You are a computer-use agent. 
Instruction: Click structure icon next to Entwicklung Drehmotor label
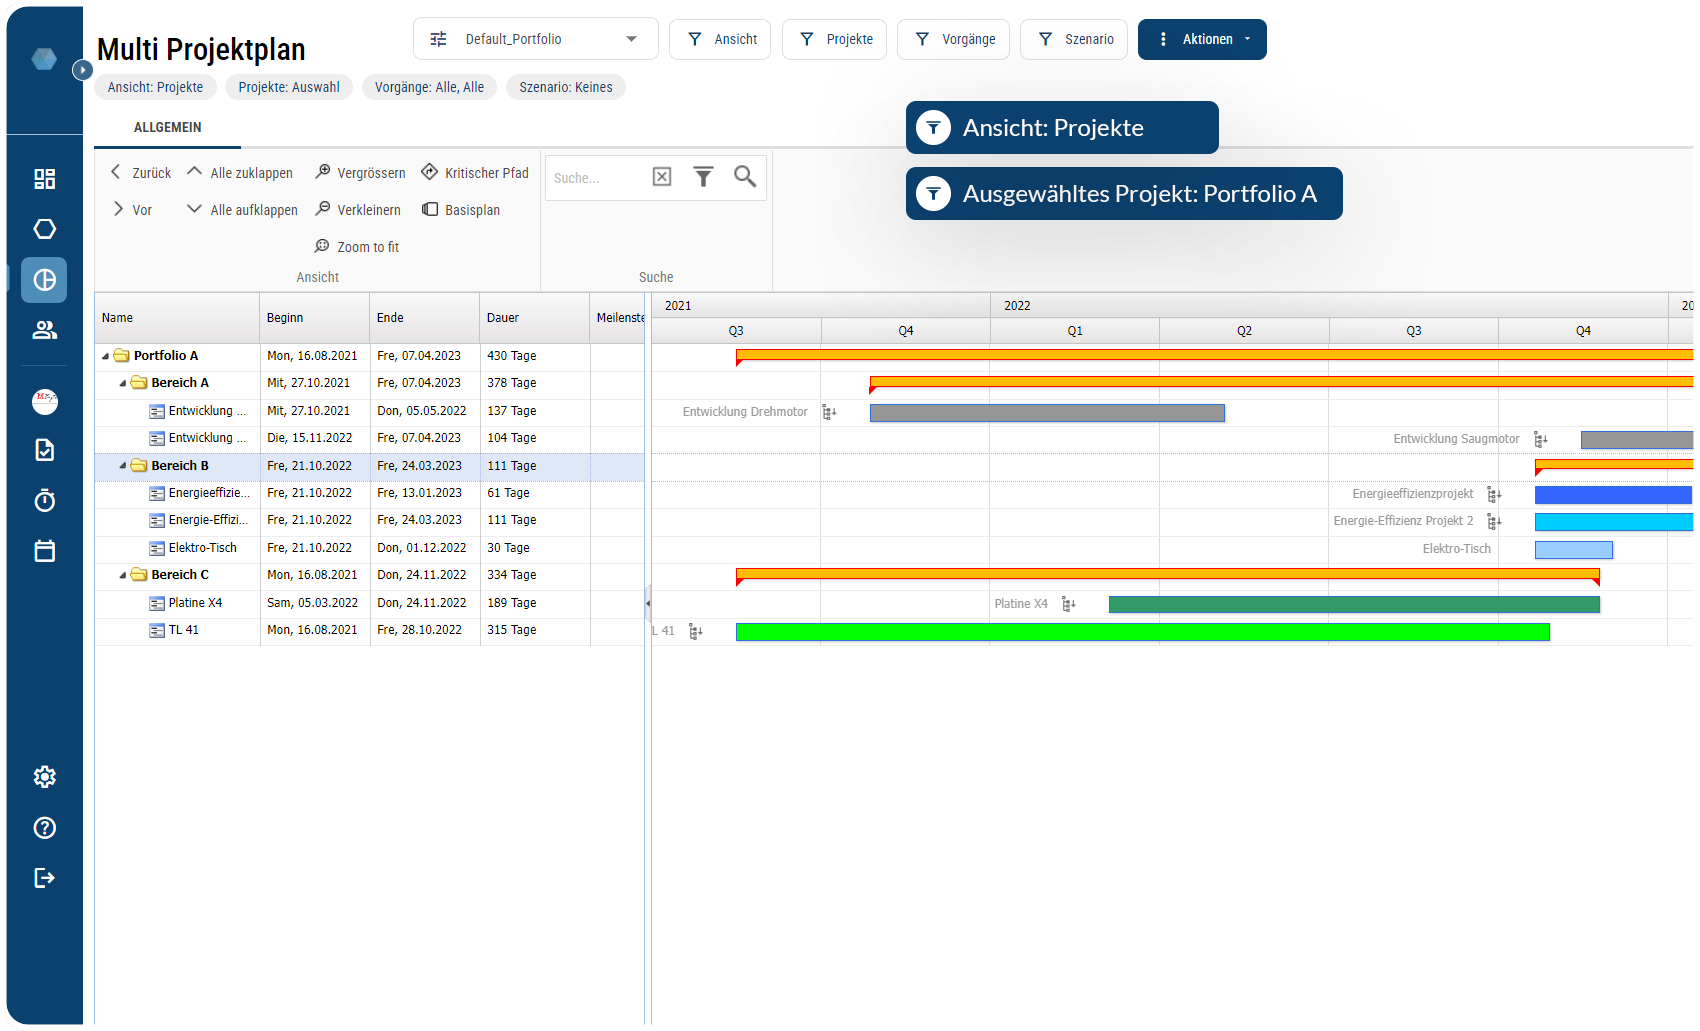pyautogui.click(x=829, y=412)
